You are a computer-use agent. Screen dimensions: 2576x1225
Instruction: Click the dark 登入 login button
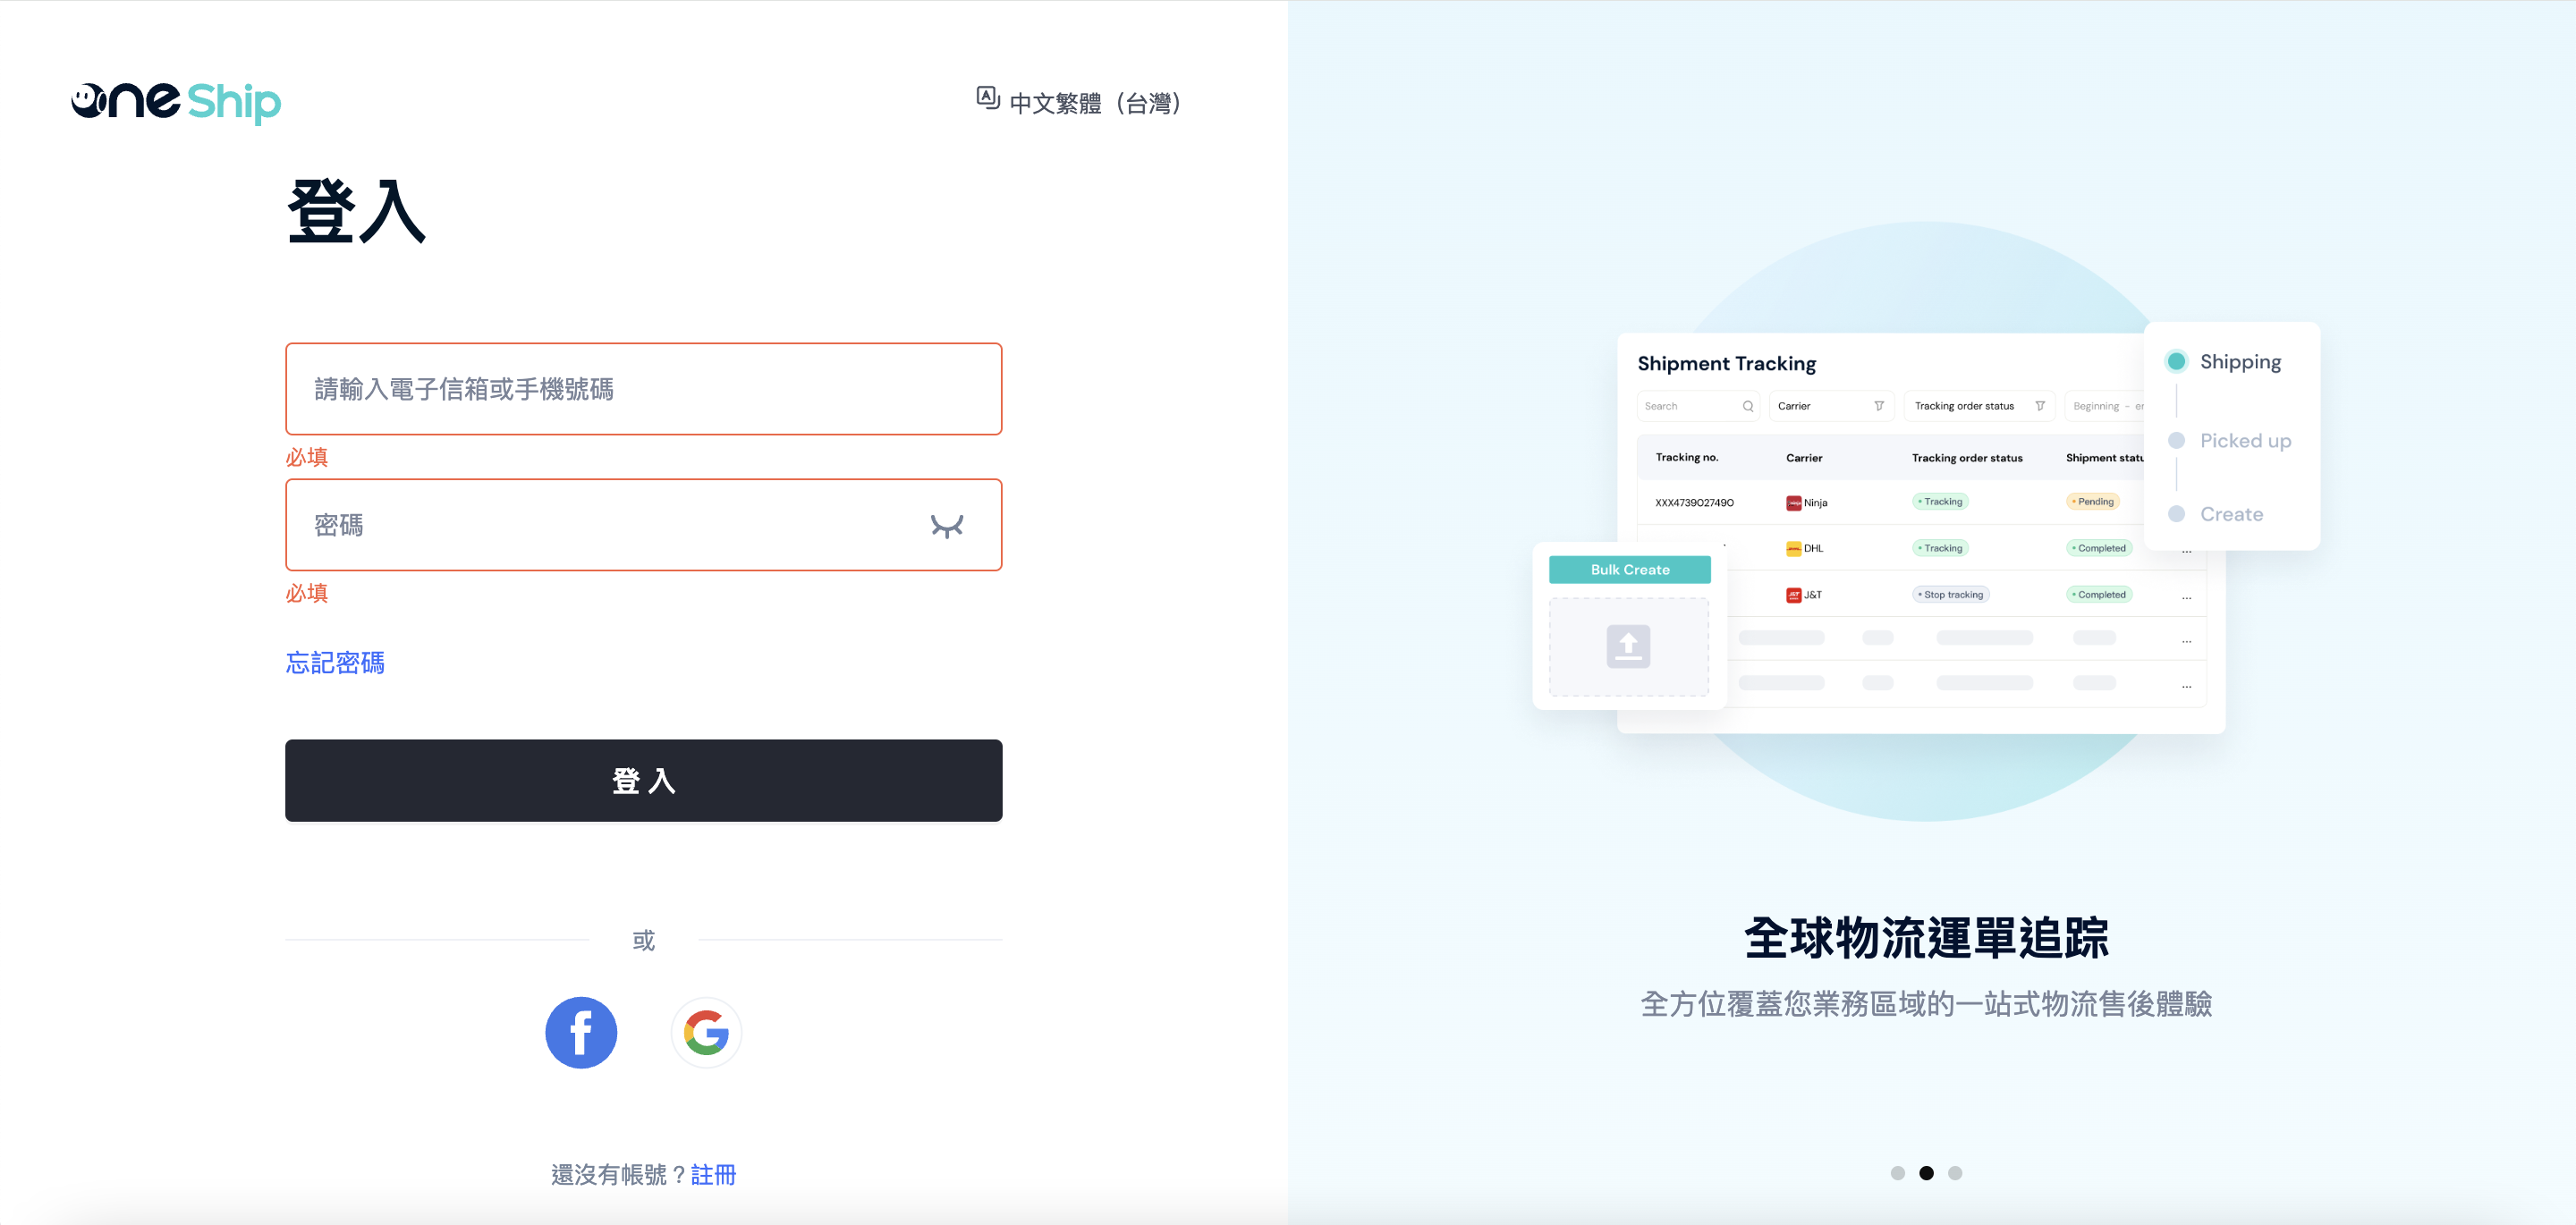pos(643,780)
